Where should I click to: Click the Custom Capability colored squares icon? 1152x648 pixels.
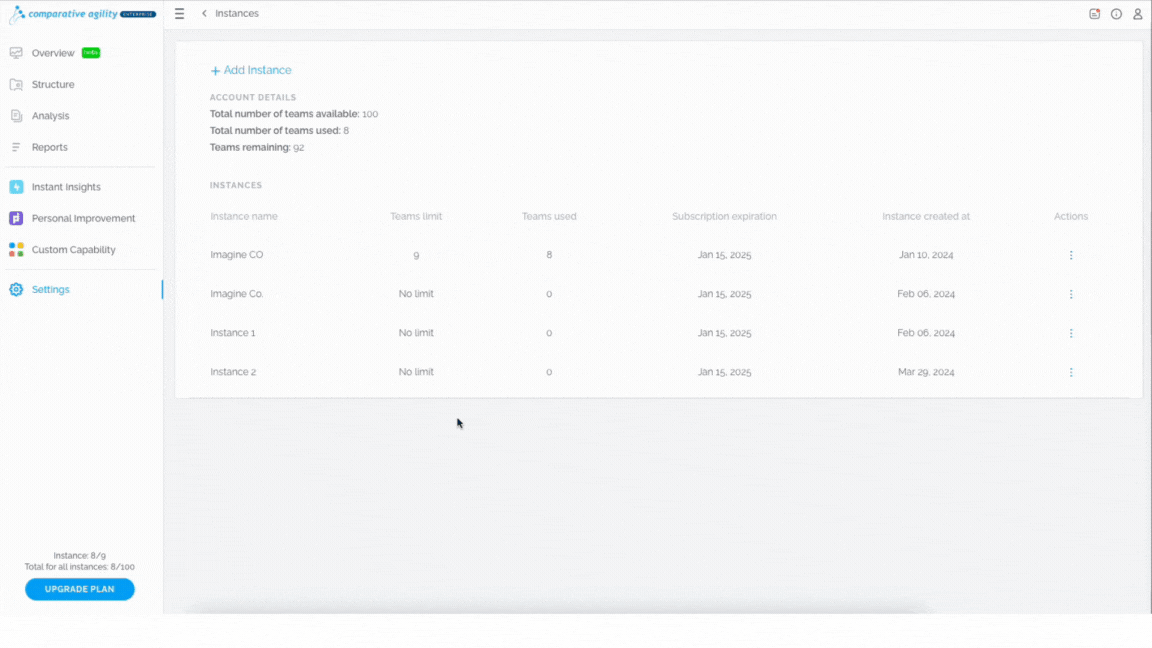16,250
